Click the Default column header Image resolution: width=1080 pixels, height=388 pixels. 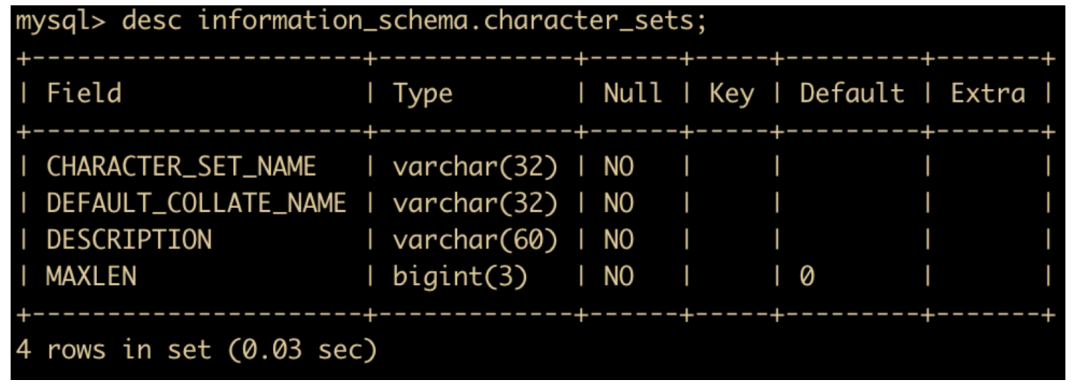pyautogui.click(x=852, y=93)
